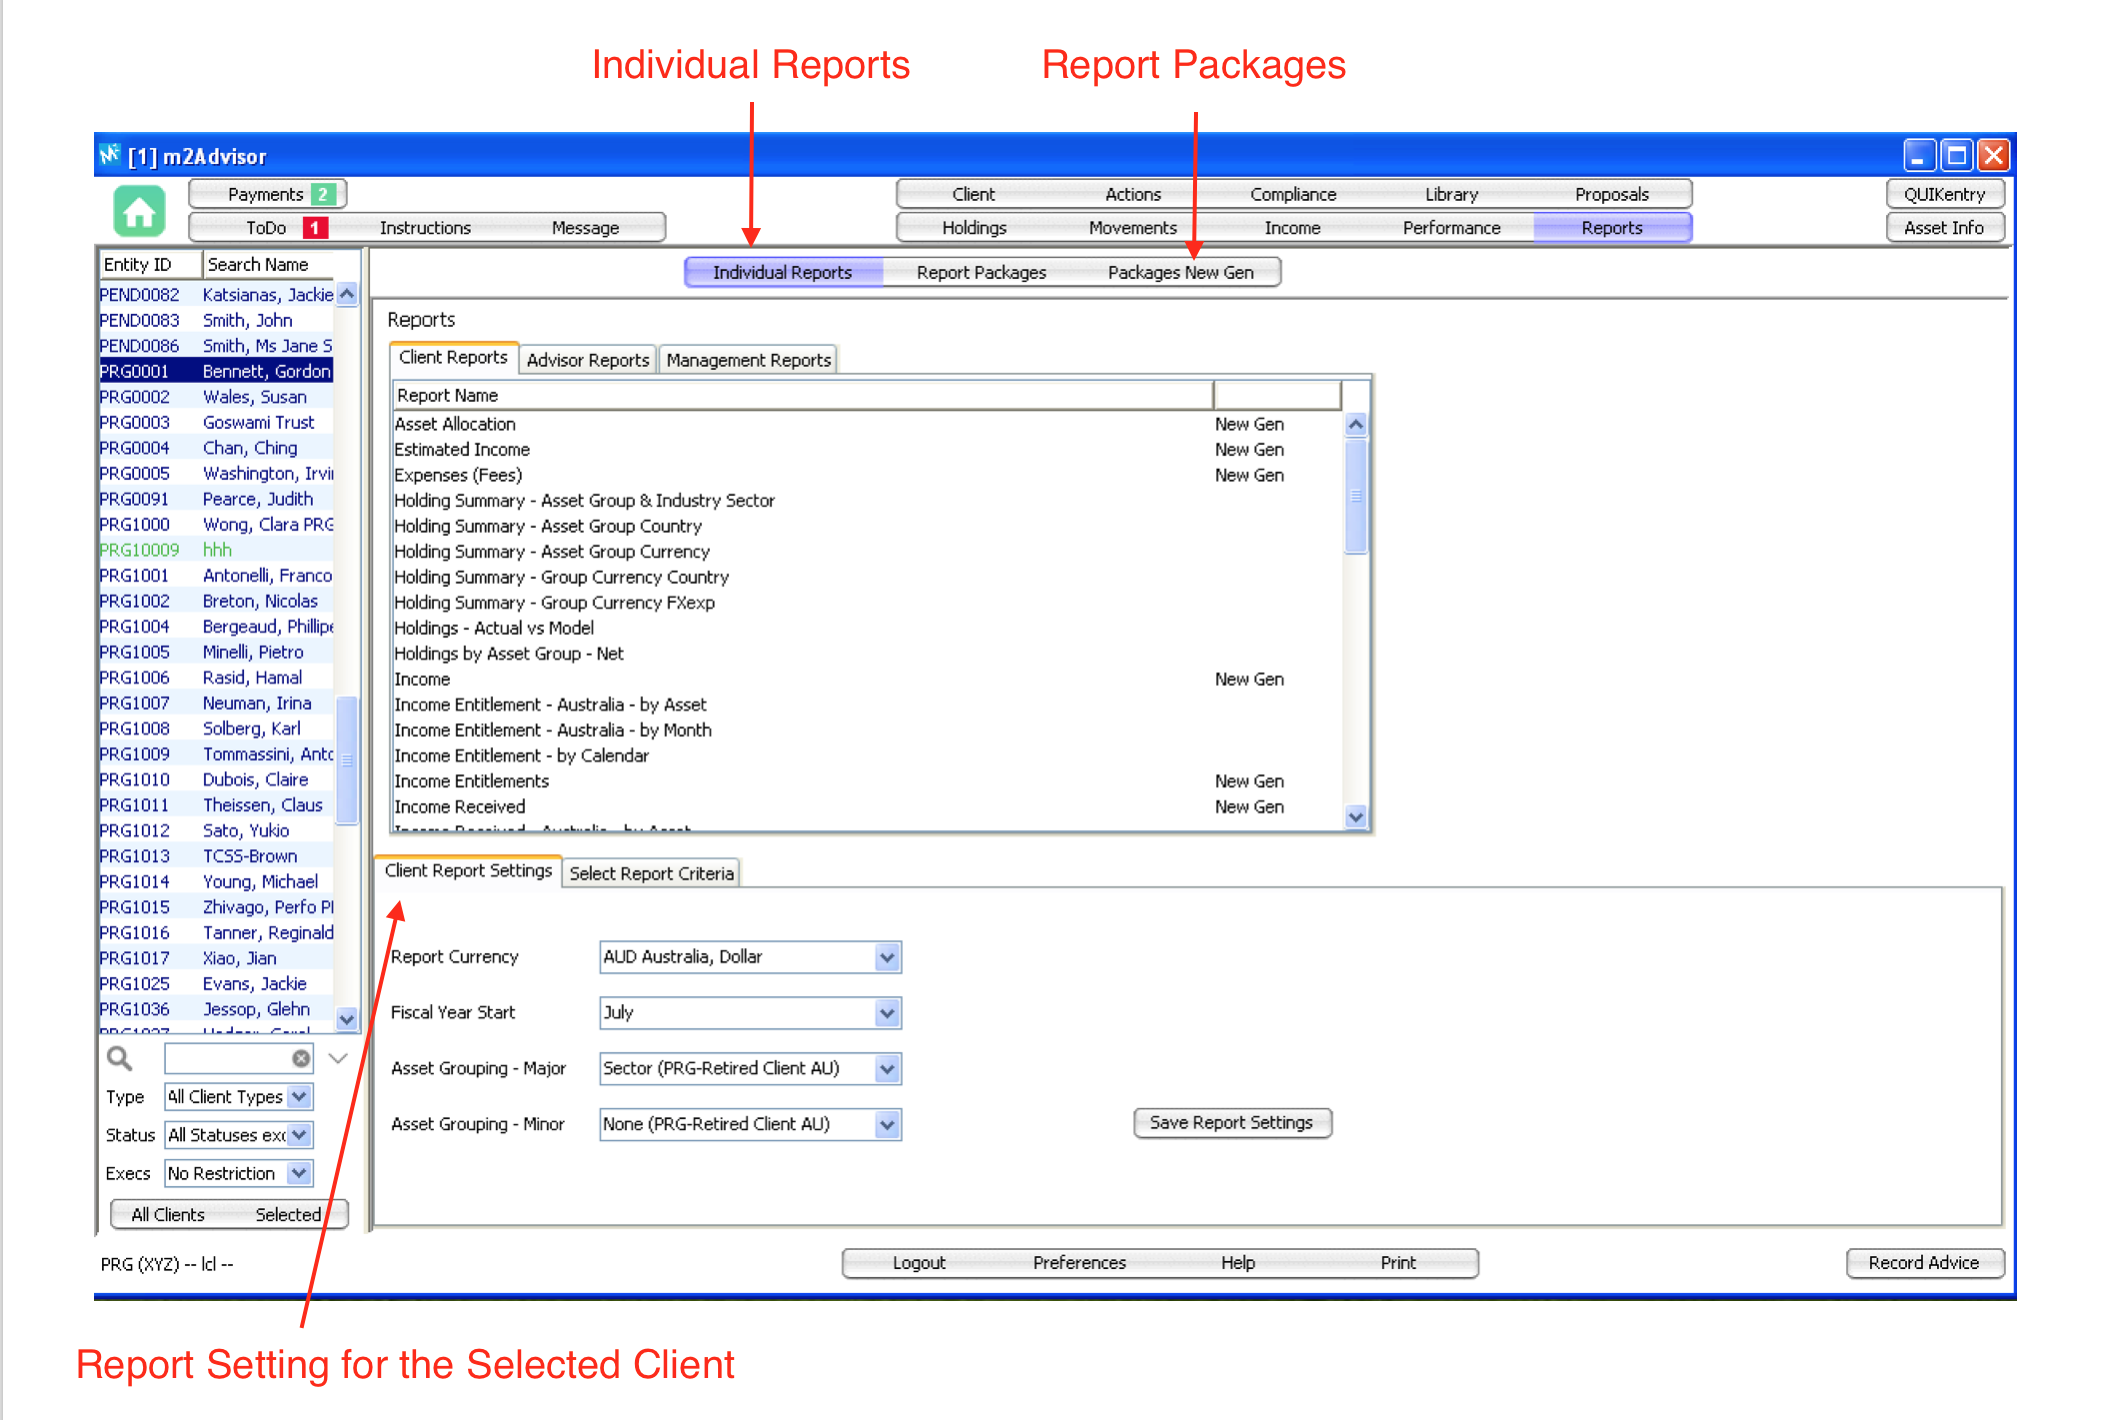Image resolution: width=2104 pixels, height=1420 pixels.
Task: Expand the chevron beside the search box
Action: coord(338,1058)
